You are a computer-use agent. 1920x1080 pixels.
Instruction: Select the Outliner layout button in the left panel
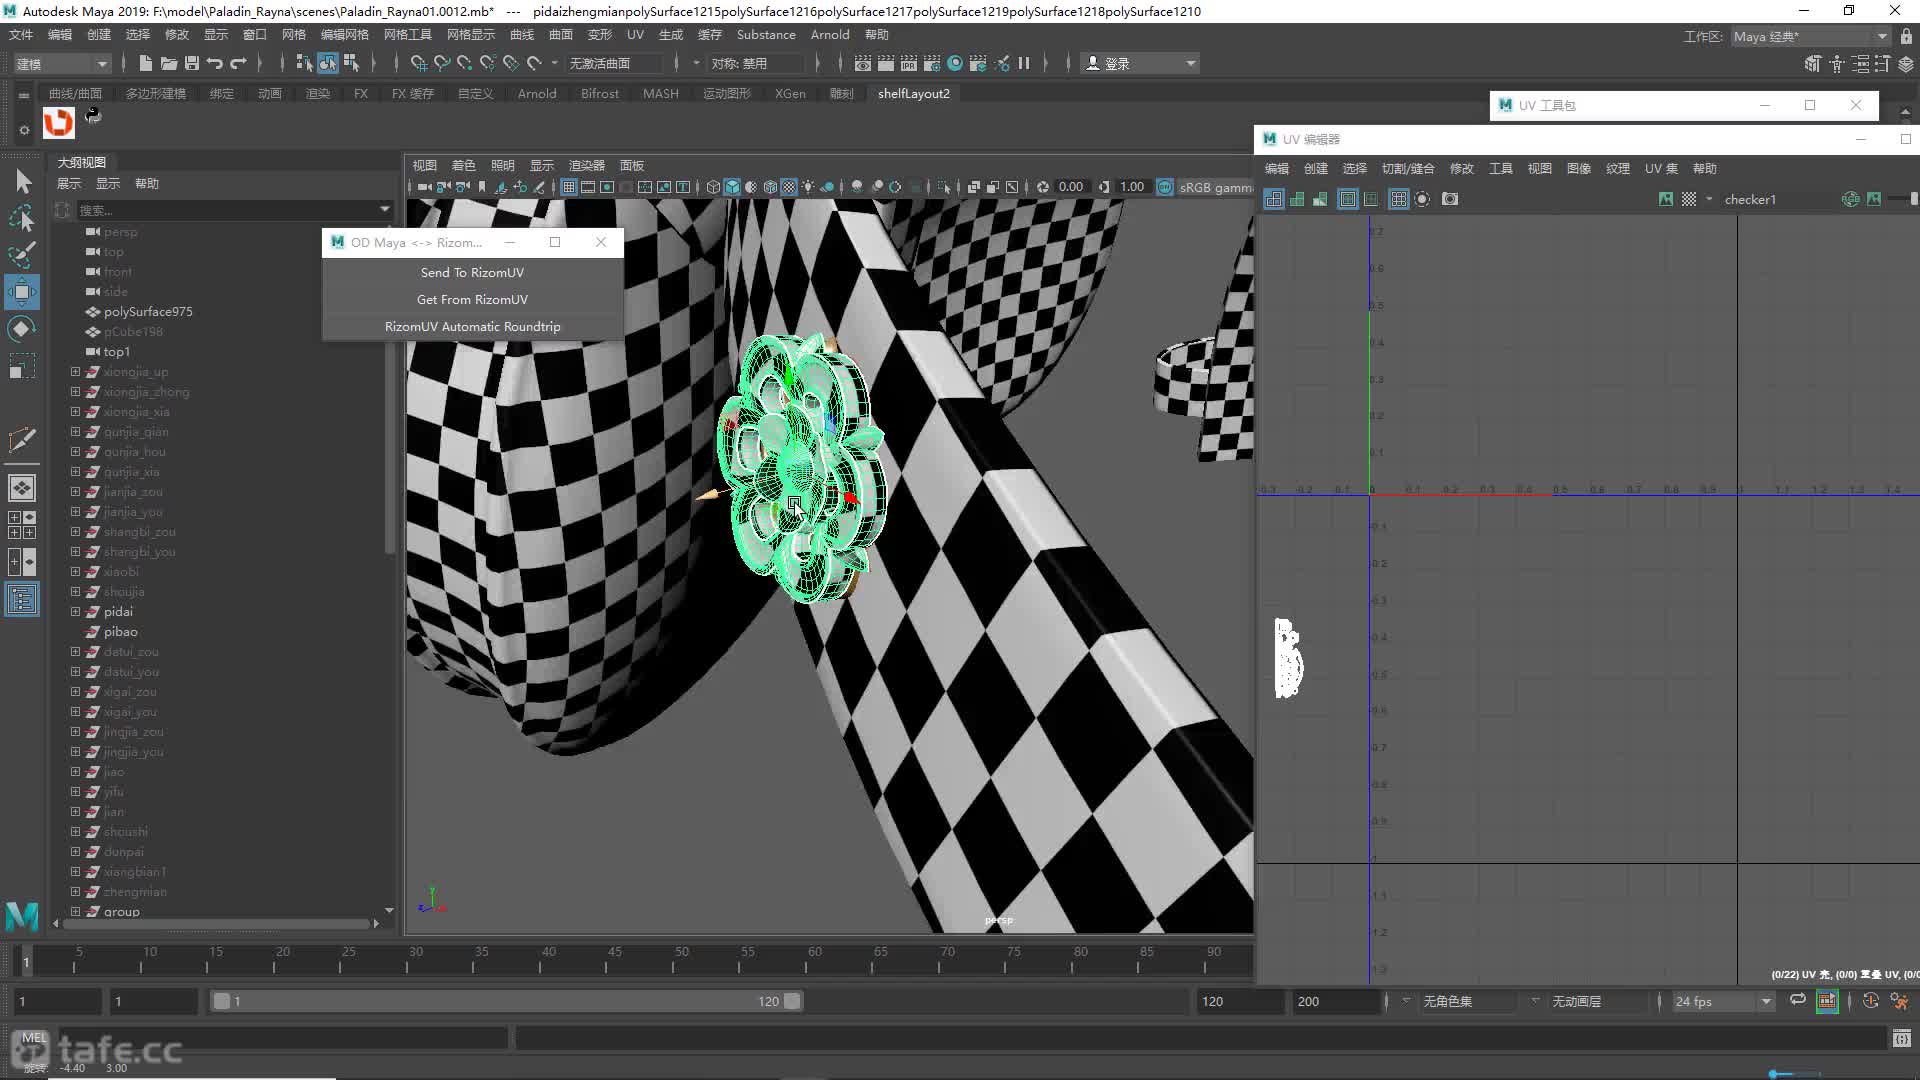coord(22,599)
